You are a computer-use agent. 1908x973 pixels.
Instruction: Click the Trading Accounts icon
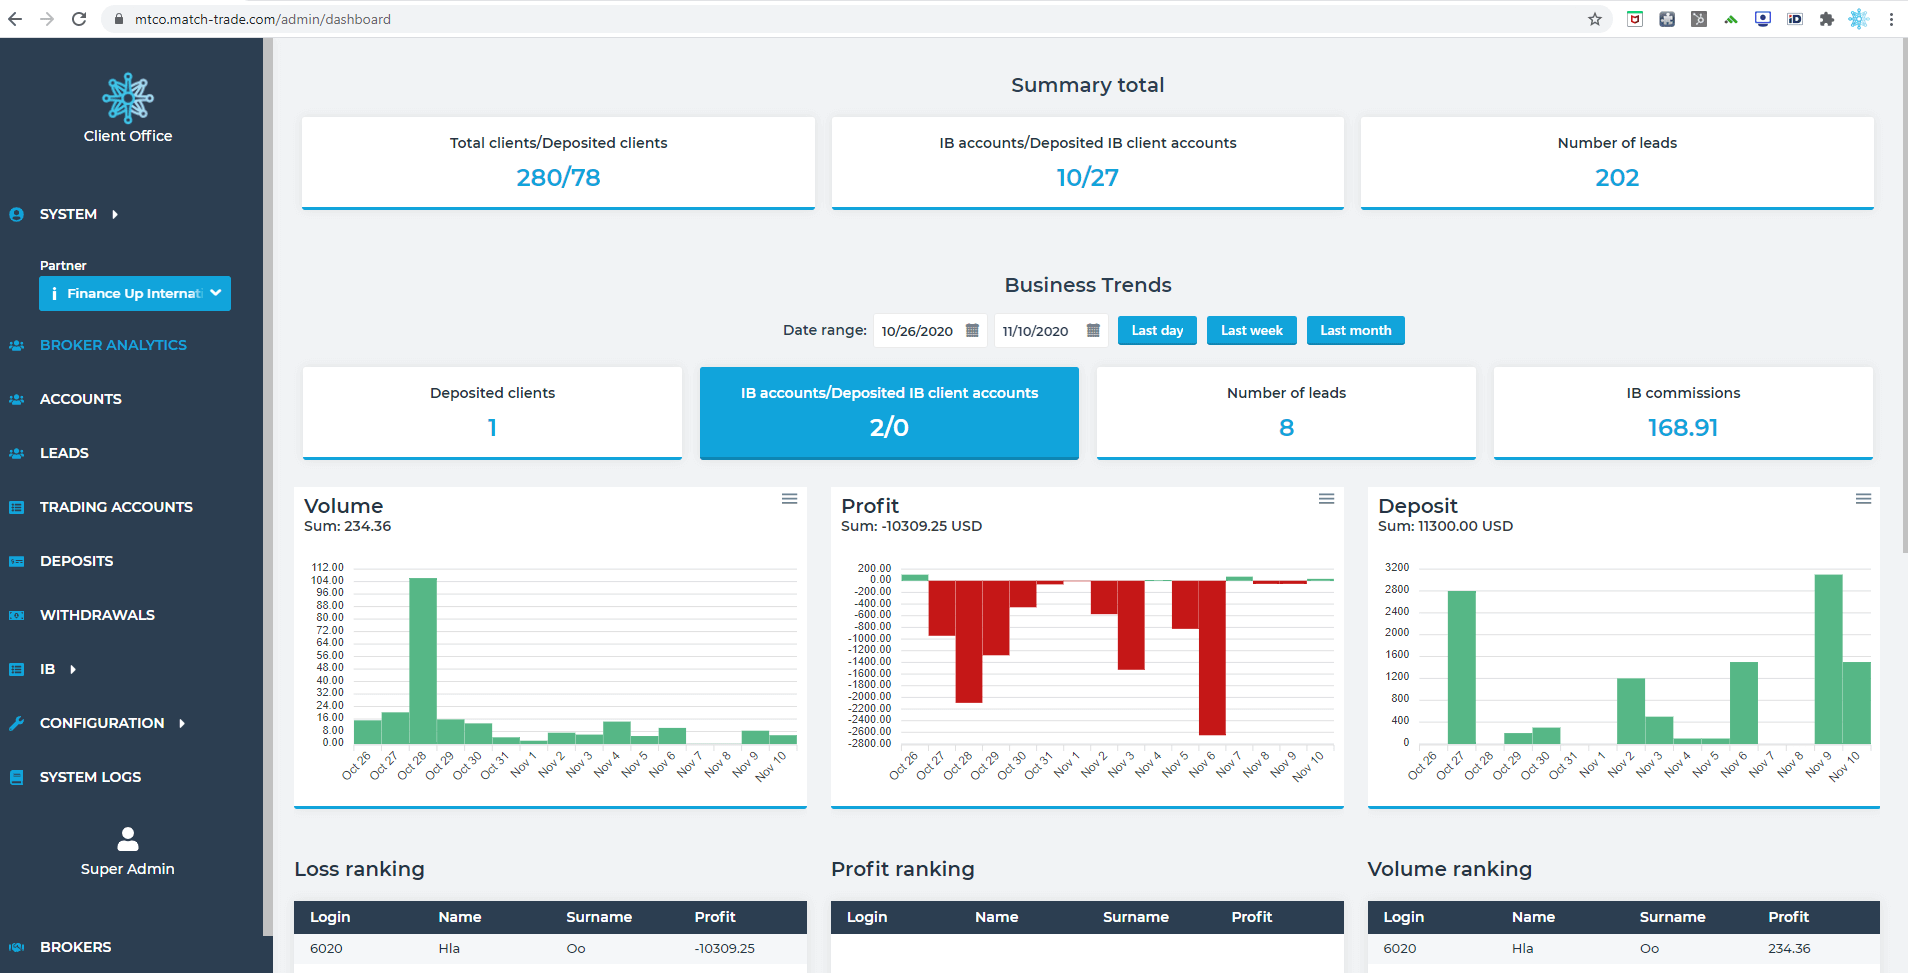coord(16,507)
